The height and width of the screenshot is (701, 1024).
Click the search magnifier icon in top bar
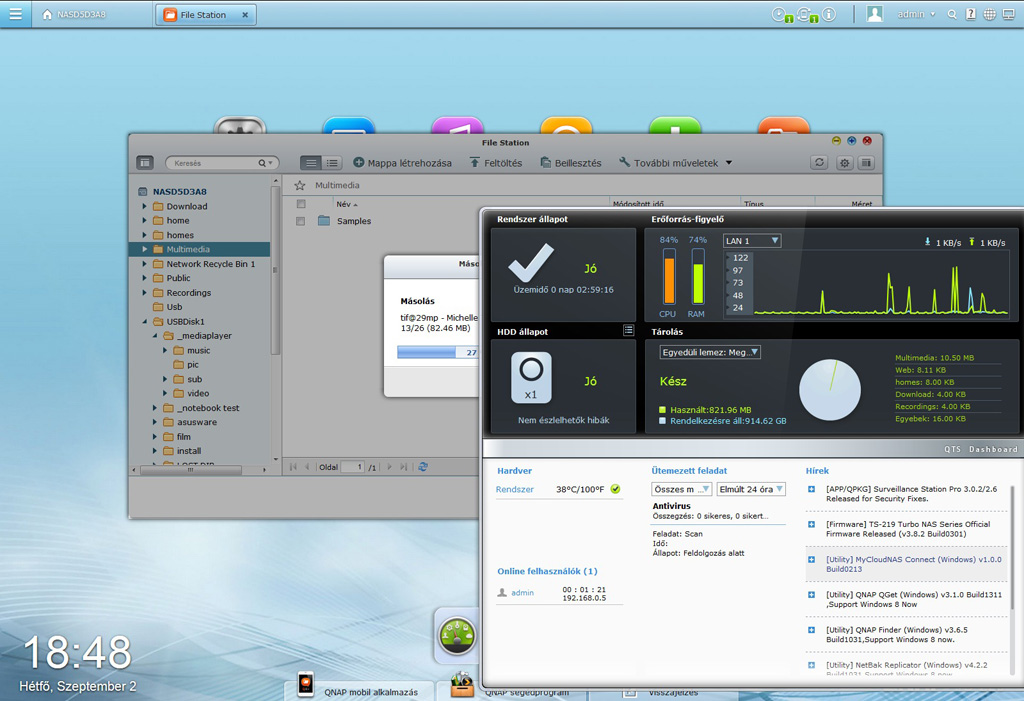(x=952, y=14)
